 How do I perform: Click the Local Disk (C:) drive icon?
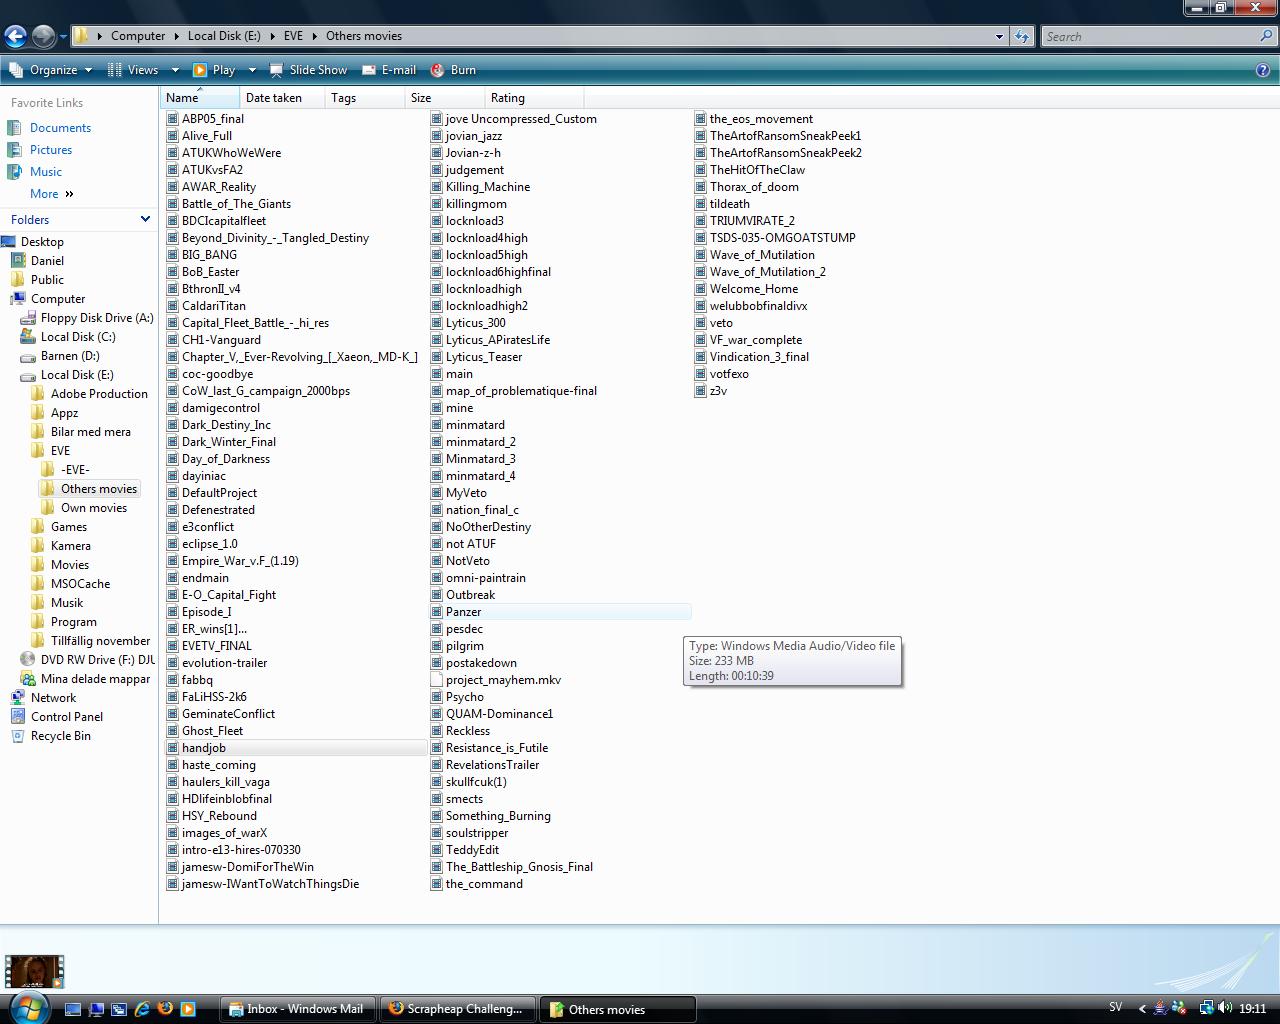point(27,337)
